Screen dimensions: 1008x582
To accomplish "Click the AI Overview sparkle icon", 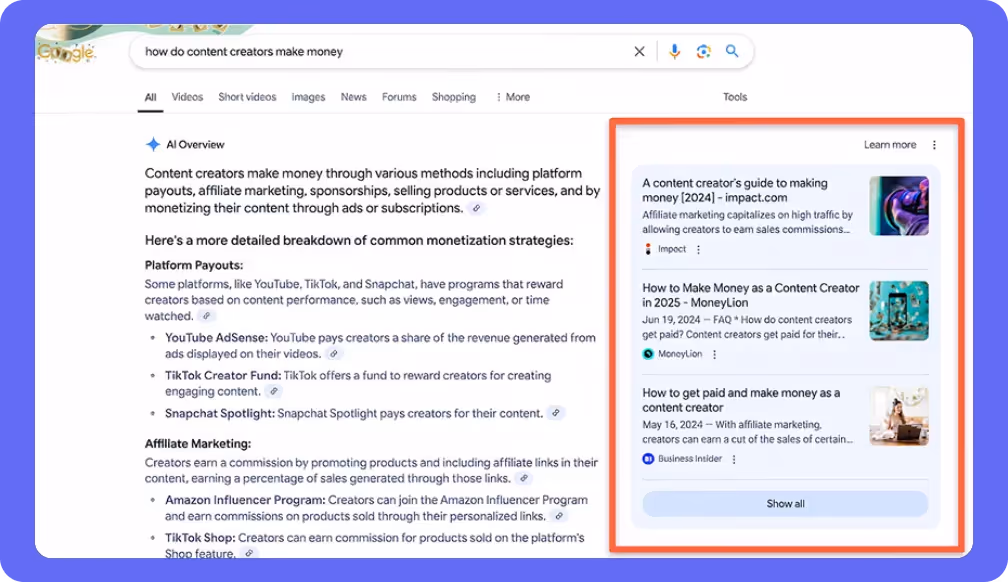I will tap(153, 145).
